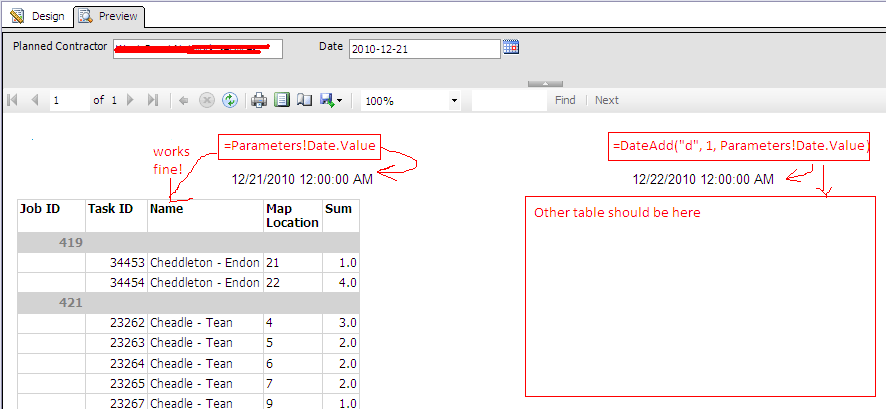The image size is (886, 409).
Task: Click the Name column header
Action: (x=206, y=215)
